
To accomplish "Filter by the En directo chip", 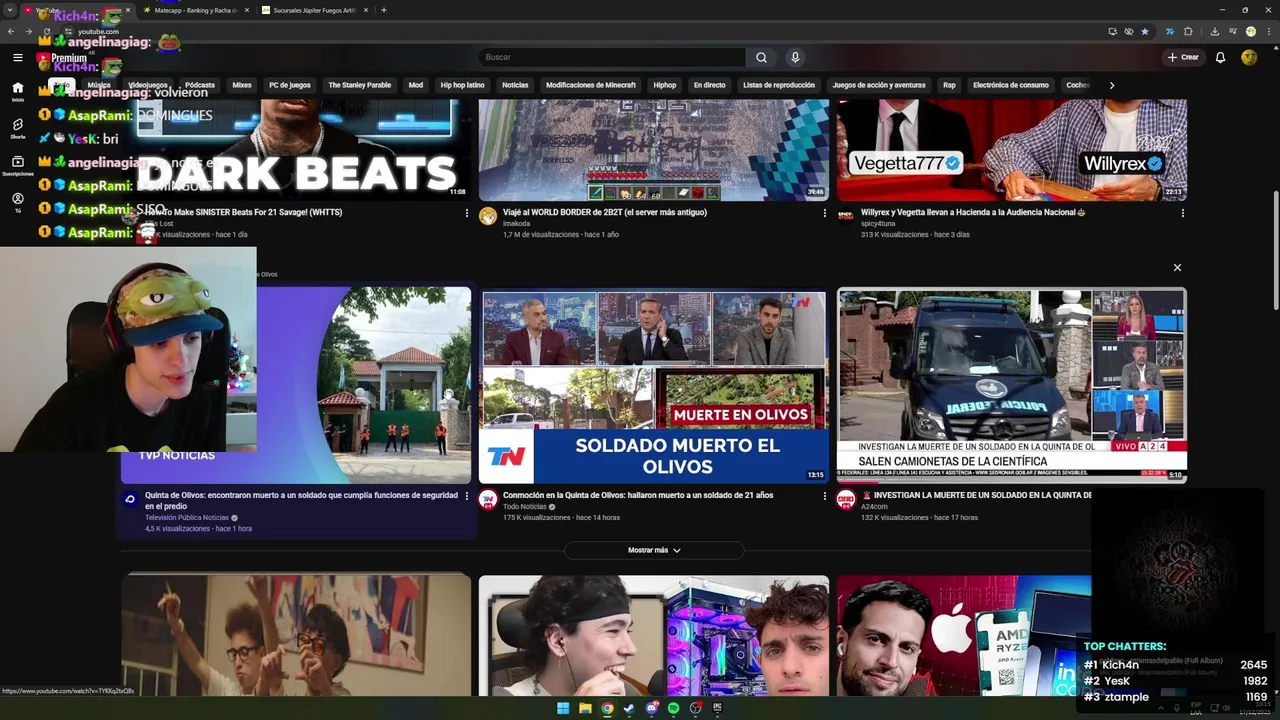I will 710,85.
